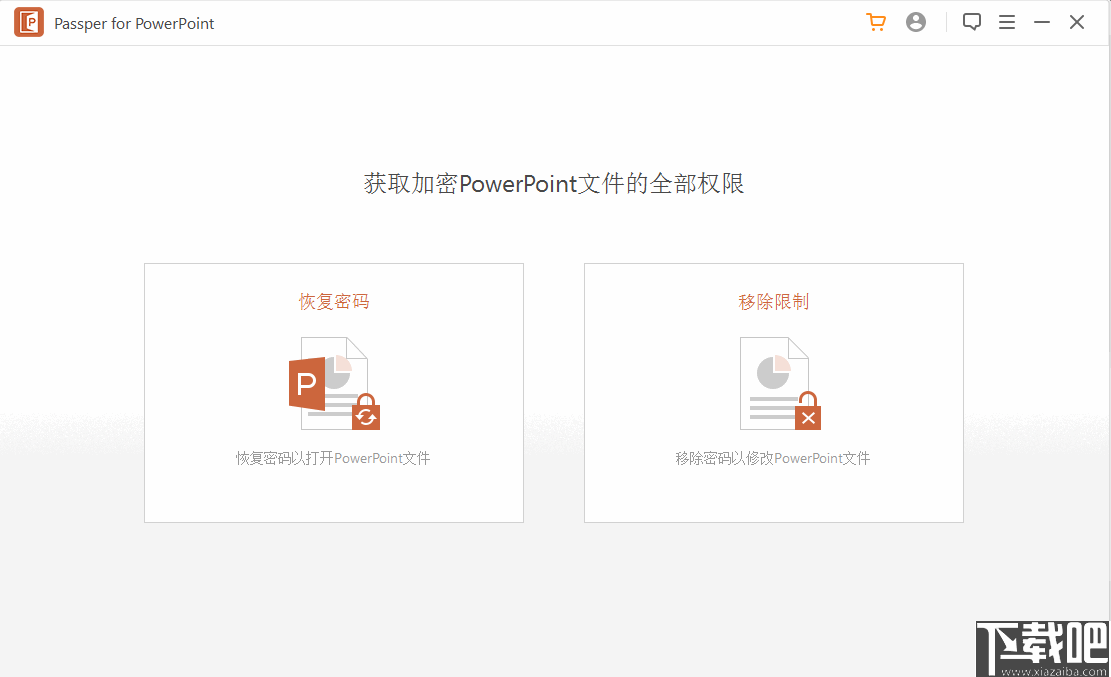Click the 获取加密PowerPoint文件的全部权限 title

(x=555, y=183)
